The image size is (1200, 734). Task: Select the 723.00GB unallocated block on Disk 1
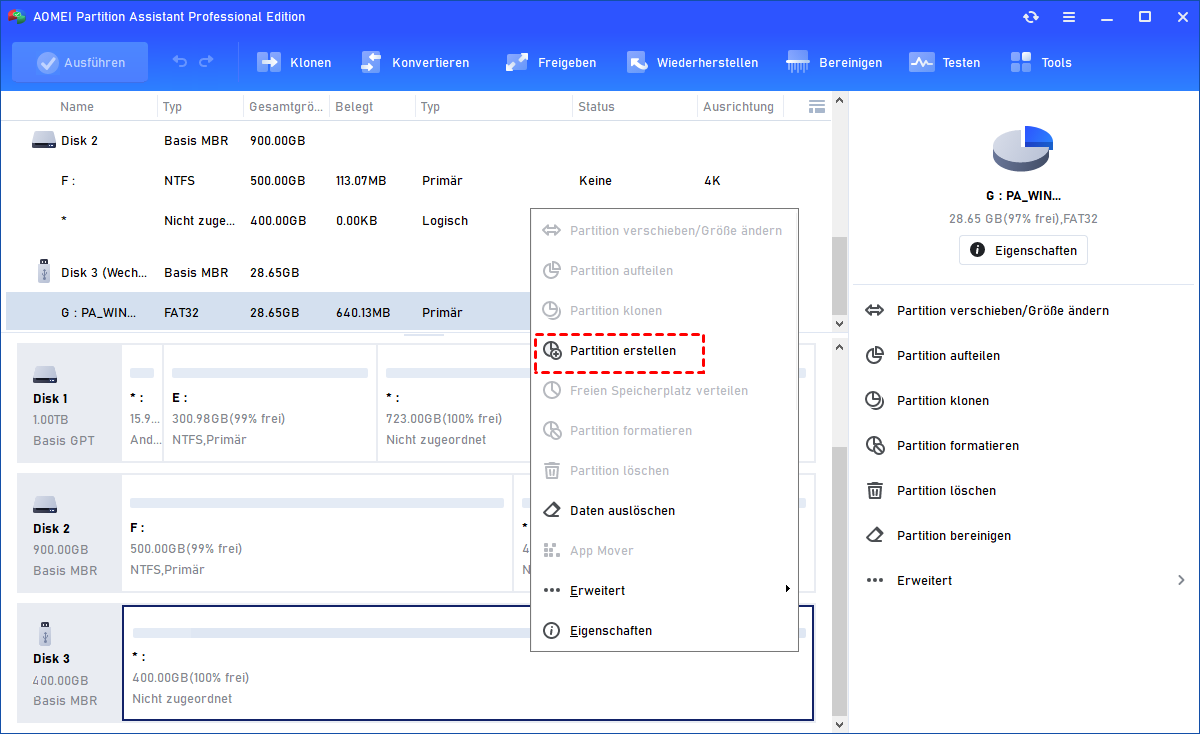tap(453, 403)
